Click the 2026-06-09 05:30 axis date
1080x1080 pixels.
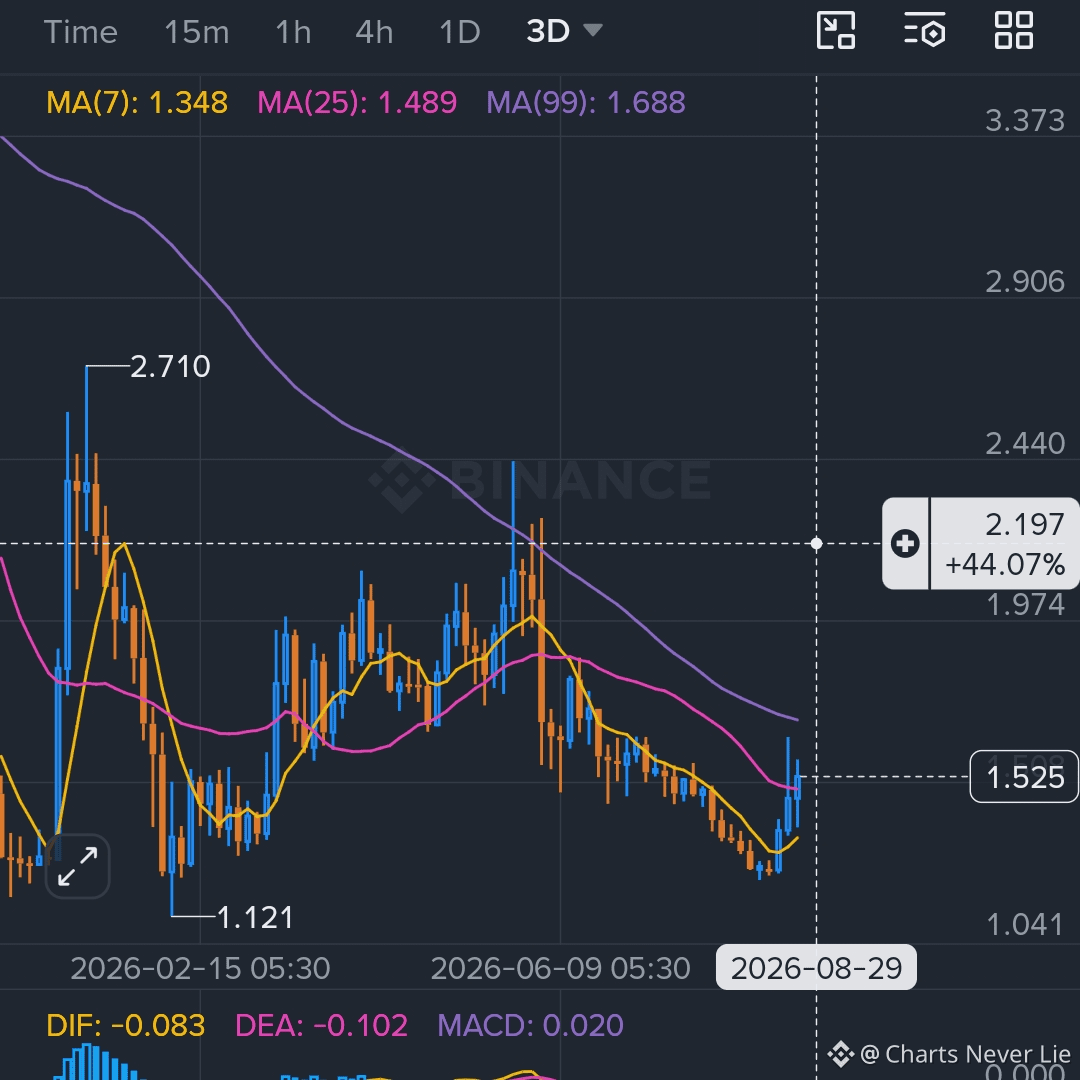(561, 968)
